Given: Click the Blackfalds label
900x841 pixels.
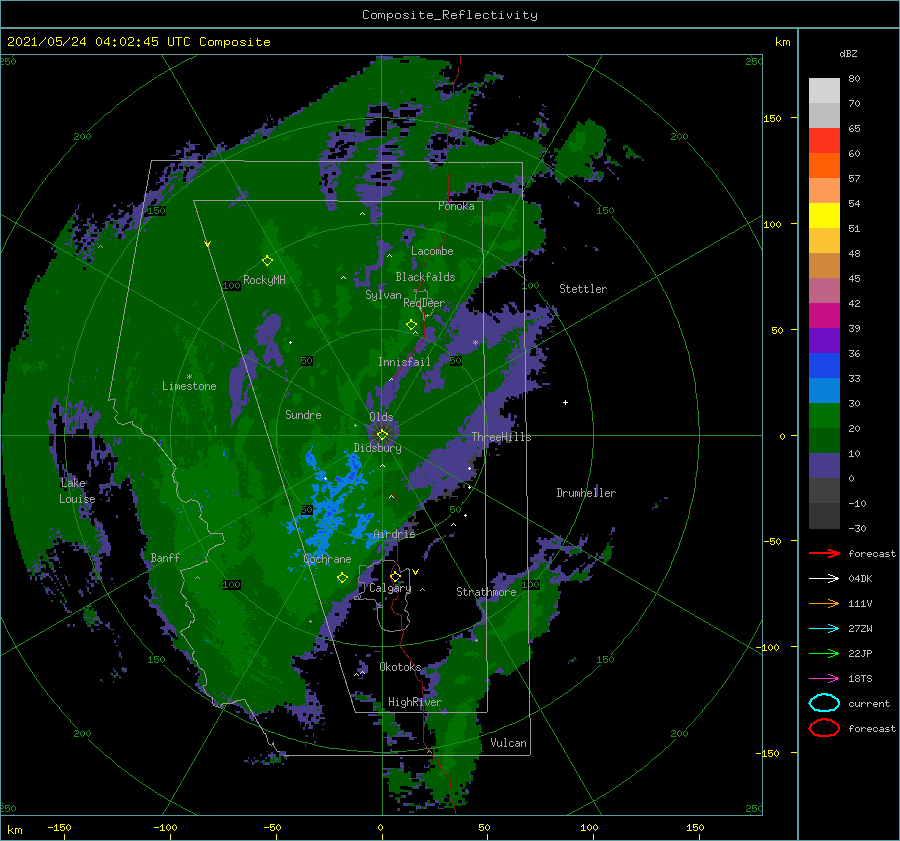Looking at the screenshot, I should 425,277.
